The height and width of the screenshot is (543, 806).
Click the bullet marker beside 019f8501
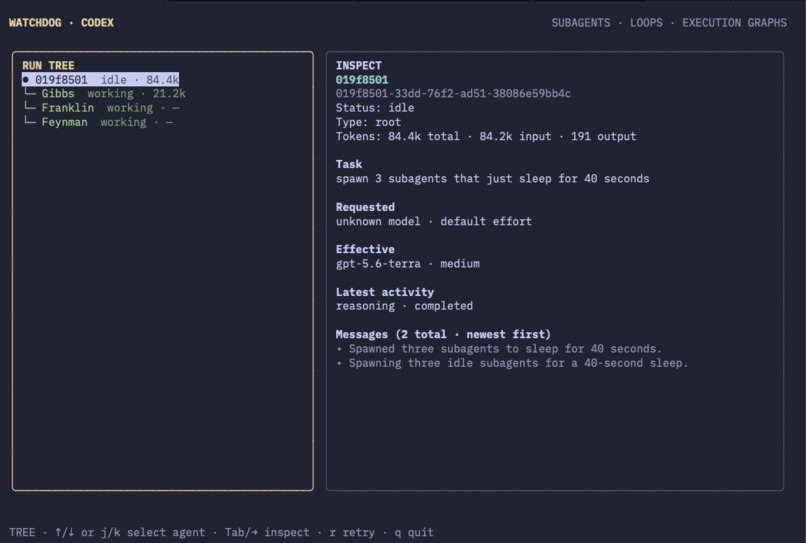pyautogui.click(x=26, y=80)
